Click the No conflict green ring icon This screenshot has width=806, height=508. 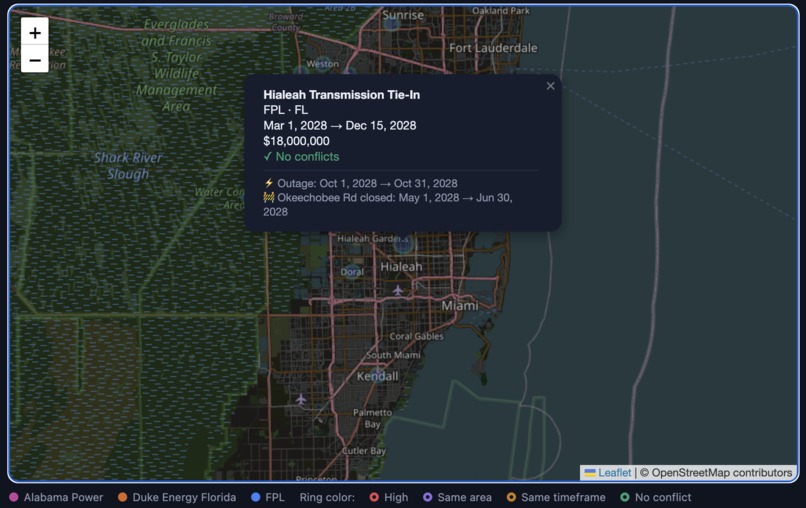tap(625, 497)
